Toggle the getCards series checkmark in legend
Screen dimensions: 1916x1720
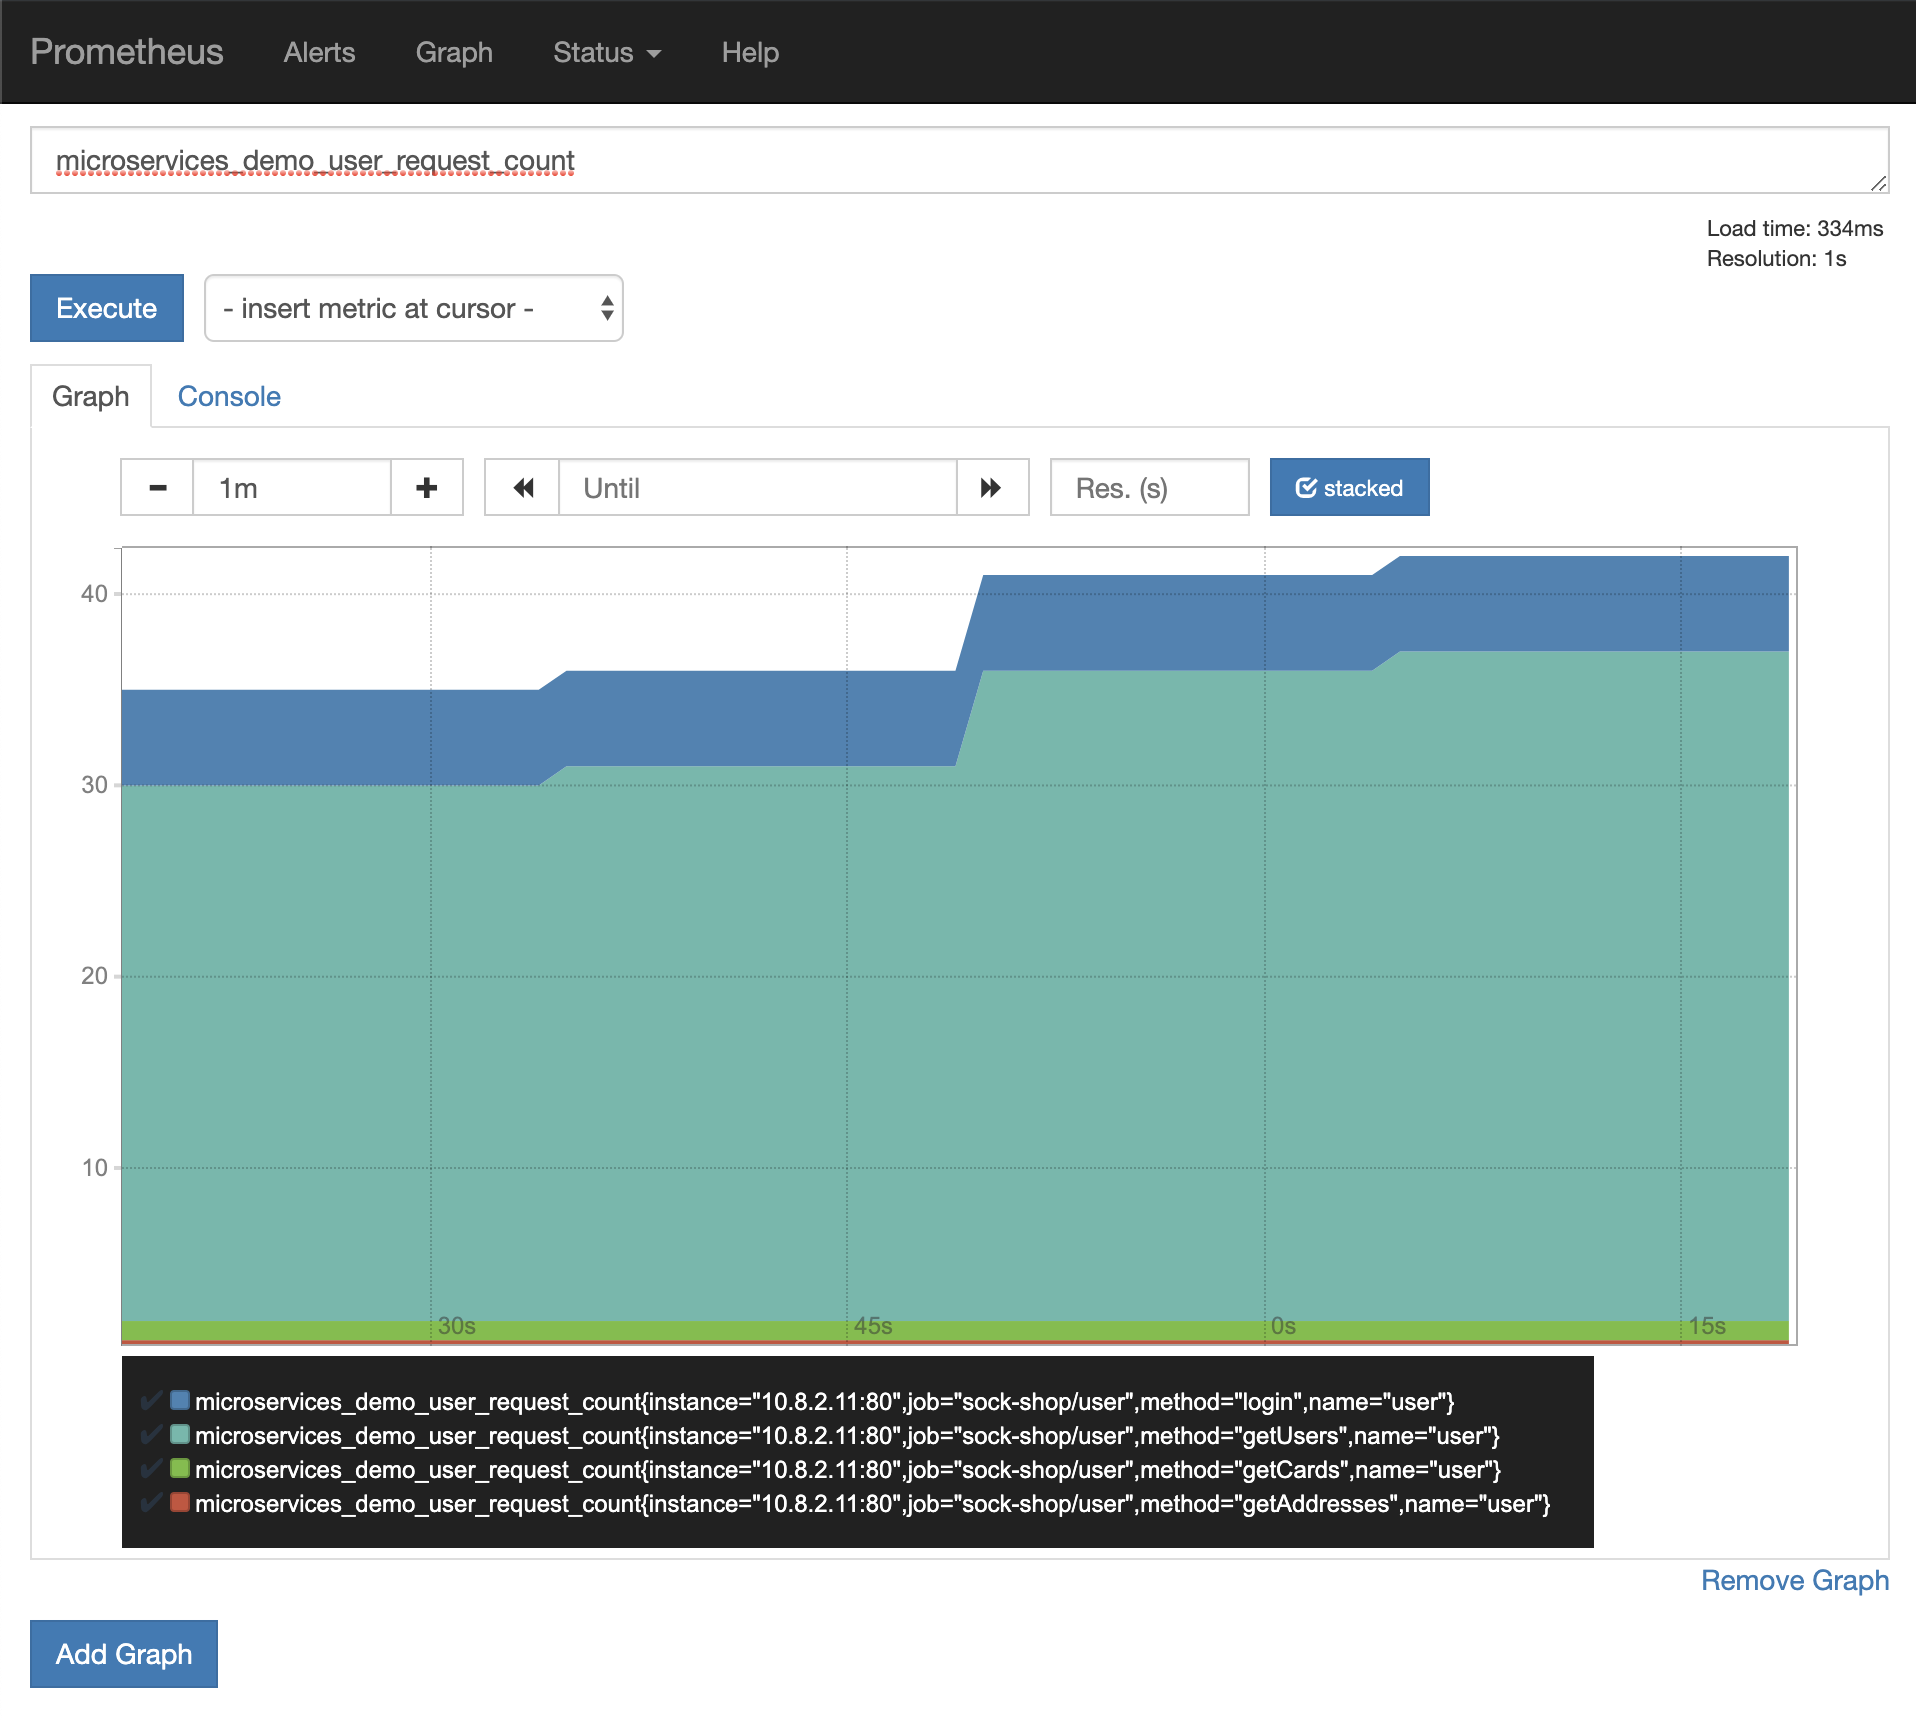click(152, 1469)
